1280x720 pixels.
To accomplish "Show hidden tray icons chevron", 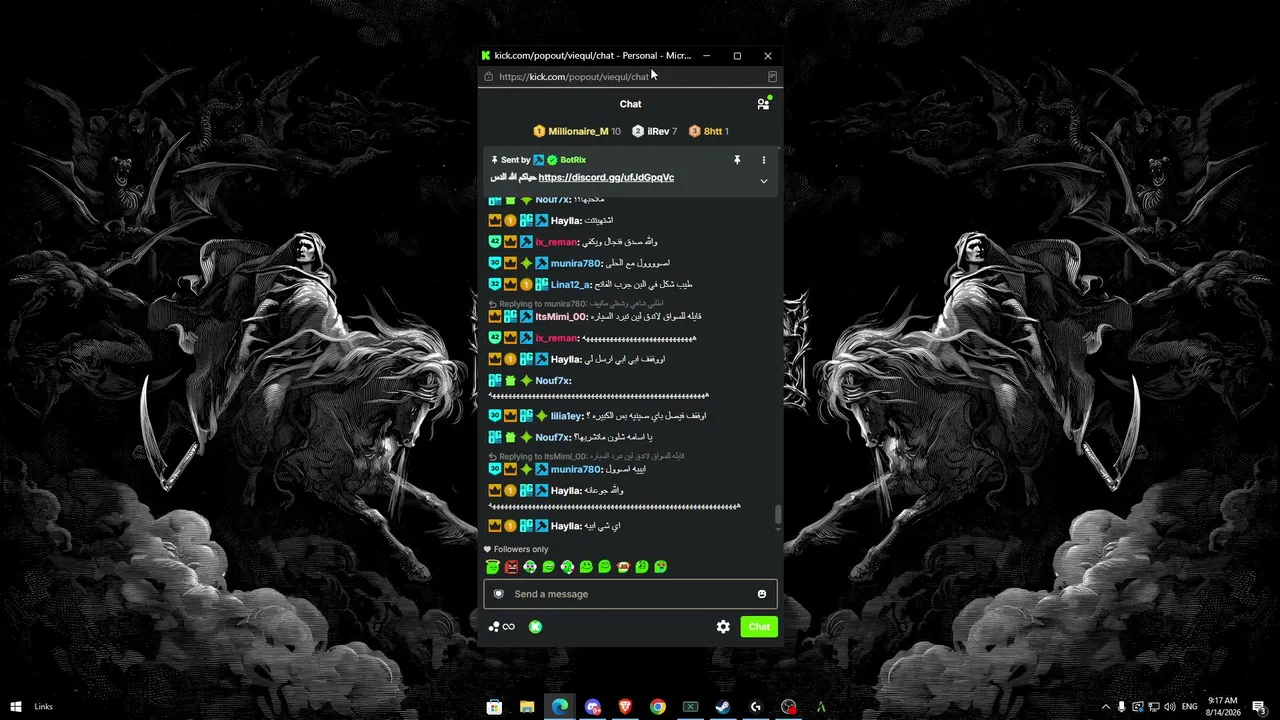I will pyautogui.click(x=1106, y=707).
